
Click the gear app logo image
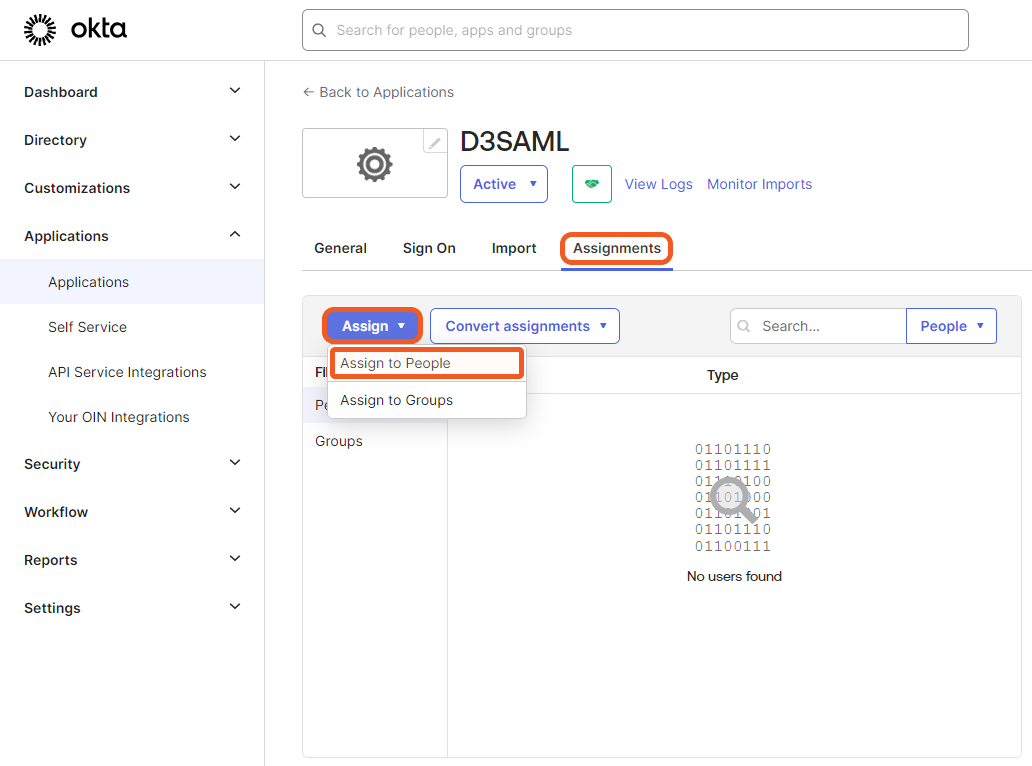[374, 164]
